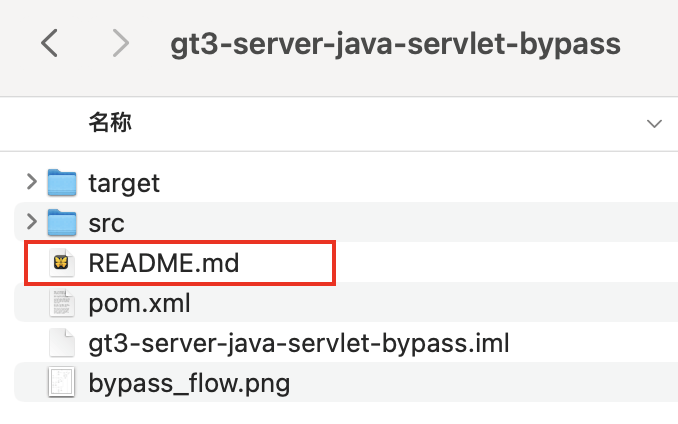Click the README.md file icon
This screenshot has width=678, height=424.
(x=63, y=263)
